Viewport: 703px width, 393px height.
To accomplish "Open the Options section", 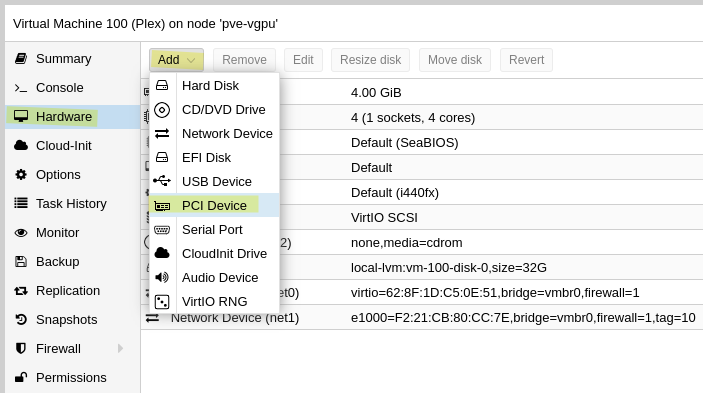I will pyautogui.click(x=58, y=175).
